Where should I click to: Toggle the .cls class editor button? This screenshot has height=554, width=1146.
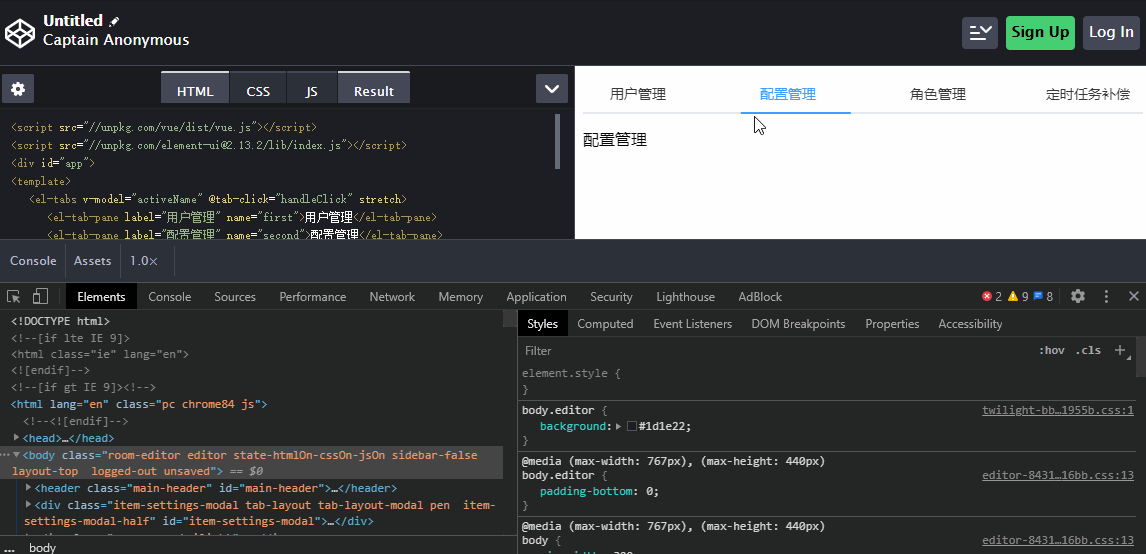[1088, 350]
